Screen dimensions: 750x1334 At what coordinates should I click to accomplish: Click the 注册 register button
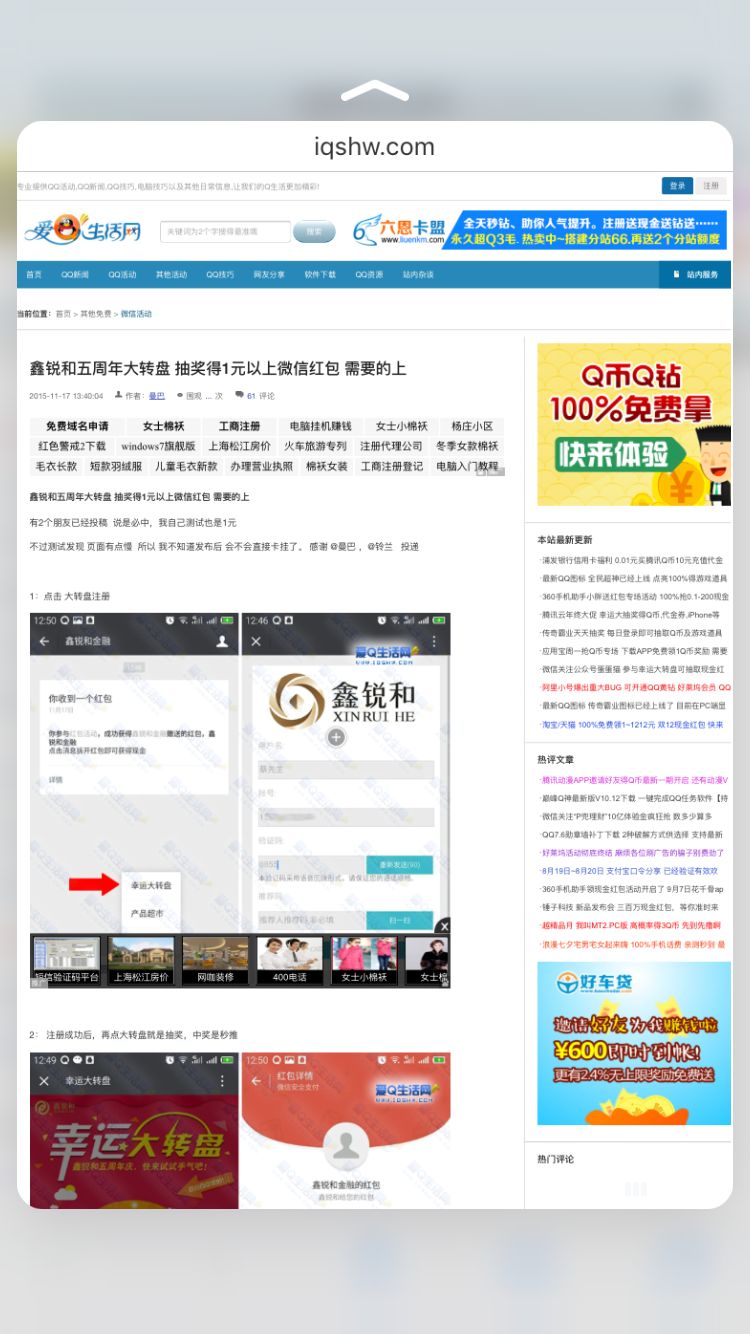tap(710, 186)
